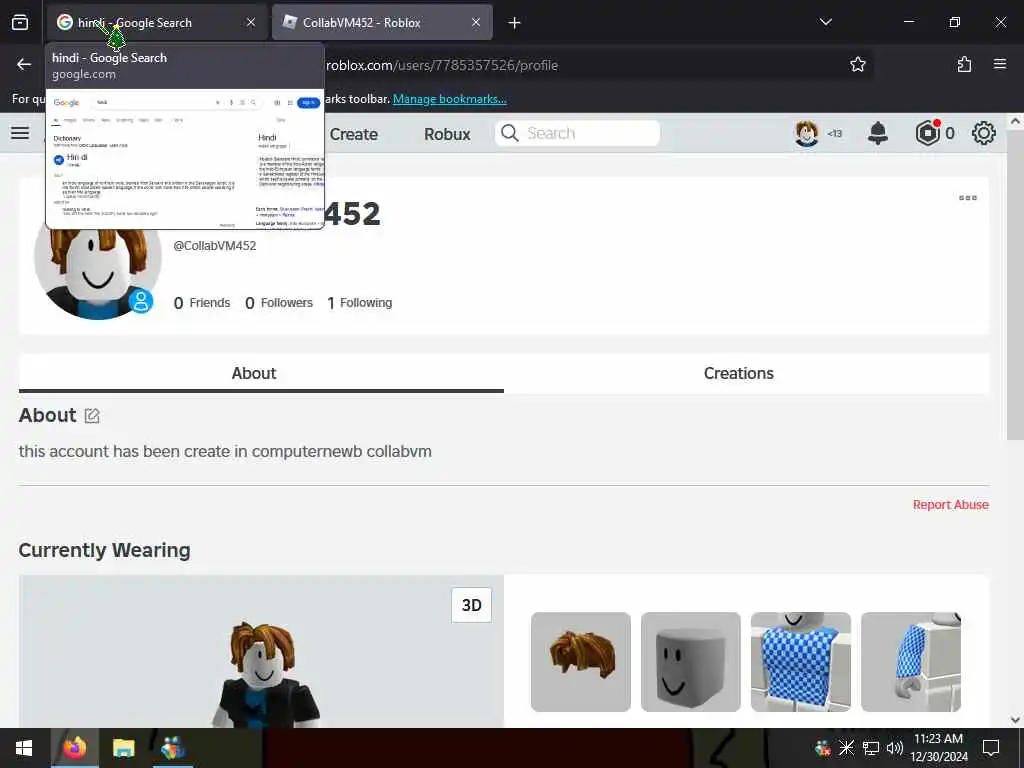Click the hindi Google Search tab preview thumbnail
Viewport: 1024px width, 768px height.
point(185,158)
